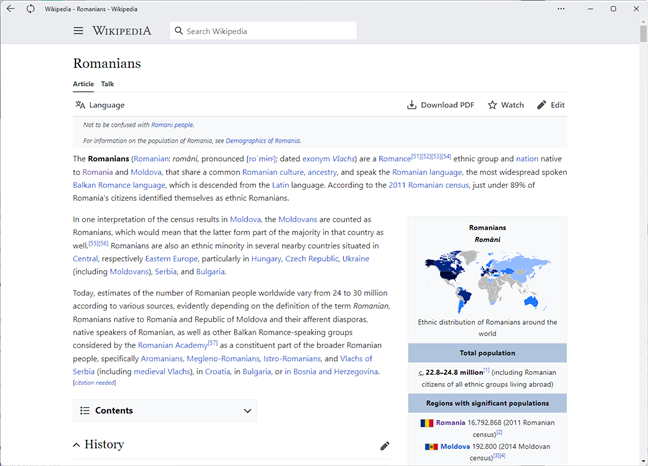Open the nation link
The height and width of the screenshot is (466, 648).
pos(527,159)
